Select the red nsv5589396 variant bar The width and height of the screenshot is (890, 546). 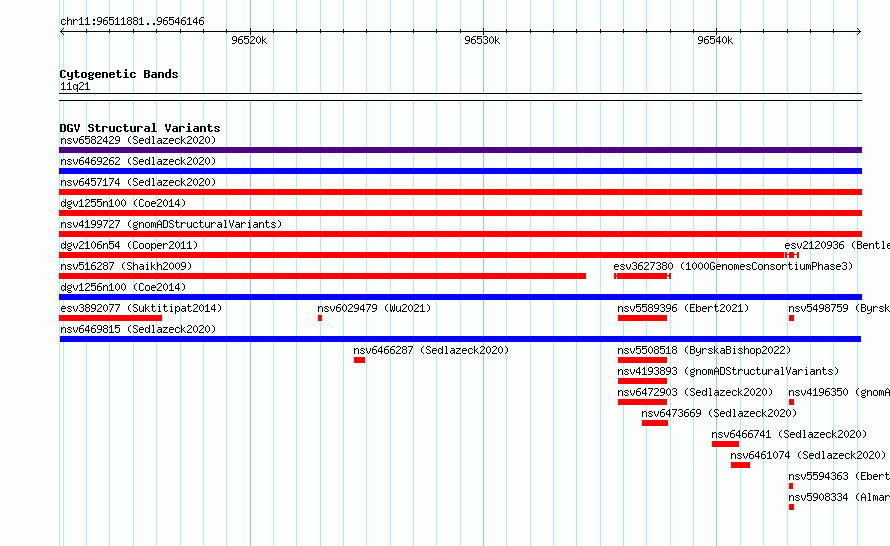click(643, 318)
